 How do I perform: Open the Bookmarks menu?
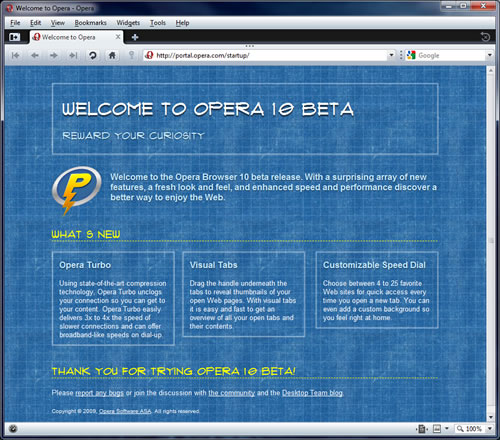90,23
